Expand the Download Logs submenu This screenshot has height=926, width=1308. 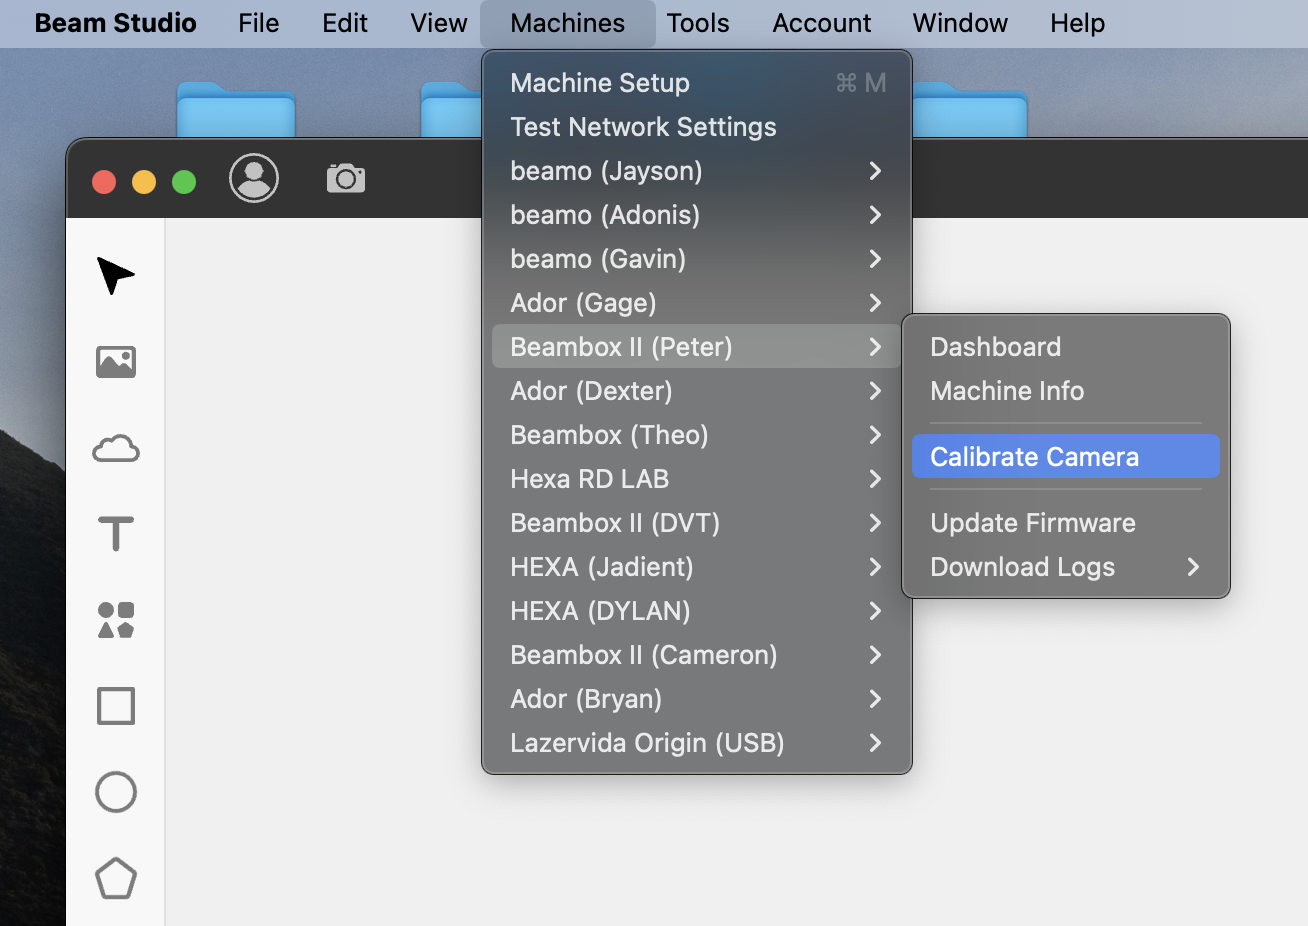[x=1066, y=567]
